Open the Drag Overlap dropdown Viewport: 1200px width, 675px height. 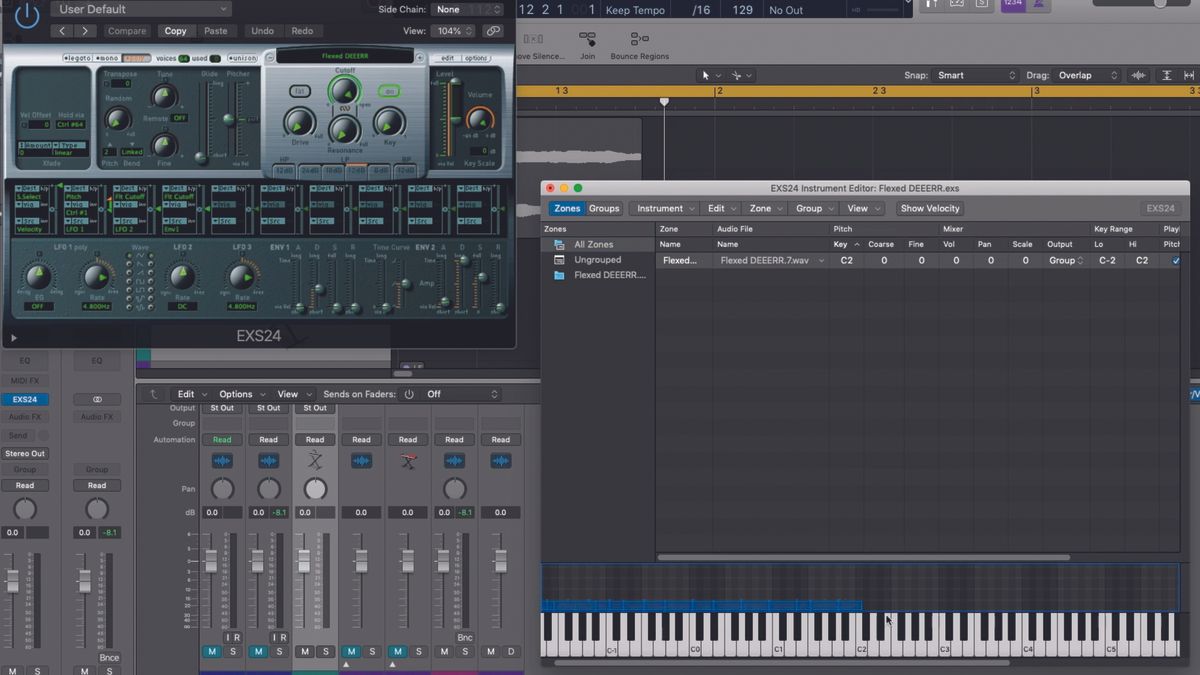tap(1087, 74)
